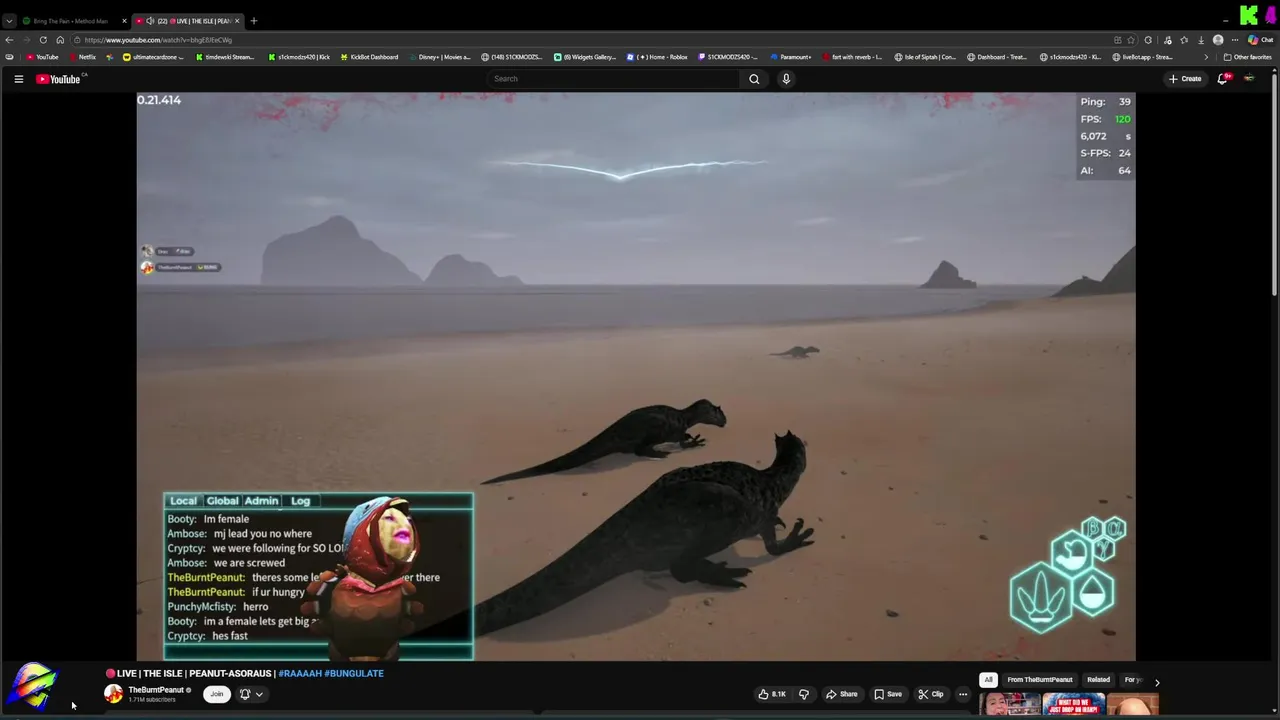The width and height of the screenshot is (1280, 720).
Task: Open more video actions ellipsis
Action: [x=963, y=694]
